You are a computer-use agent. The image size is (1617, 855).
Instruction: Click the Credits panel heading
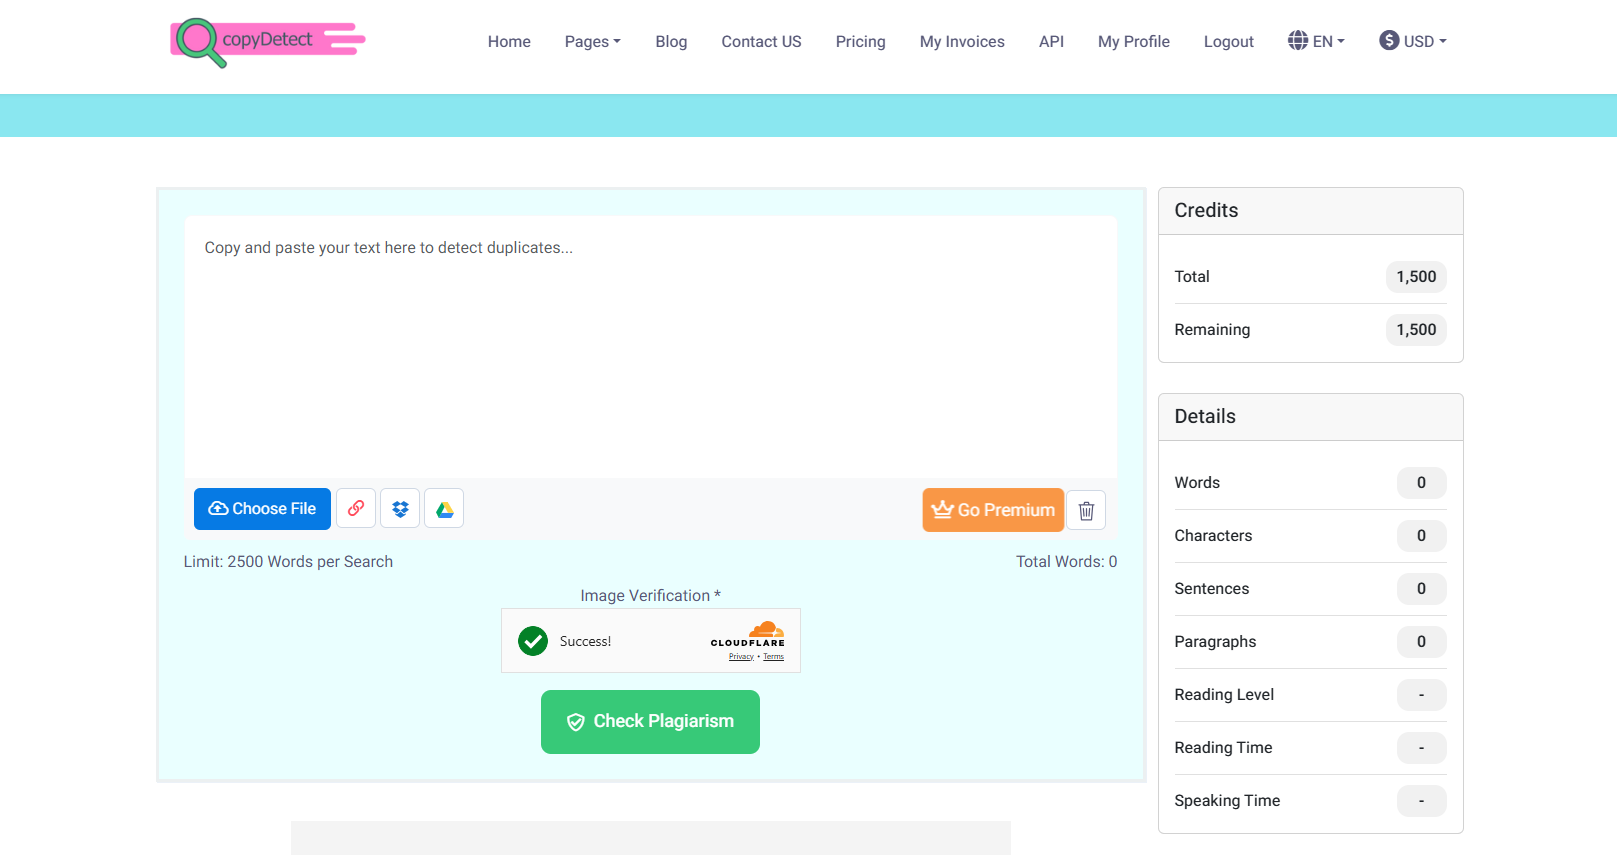tap(1206, 211)
